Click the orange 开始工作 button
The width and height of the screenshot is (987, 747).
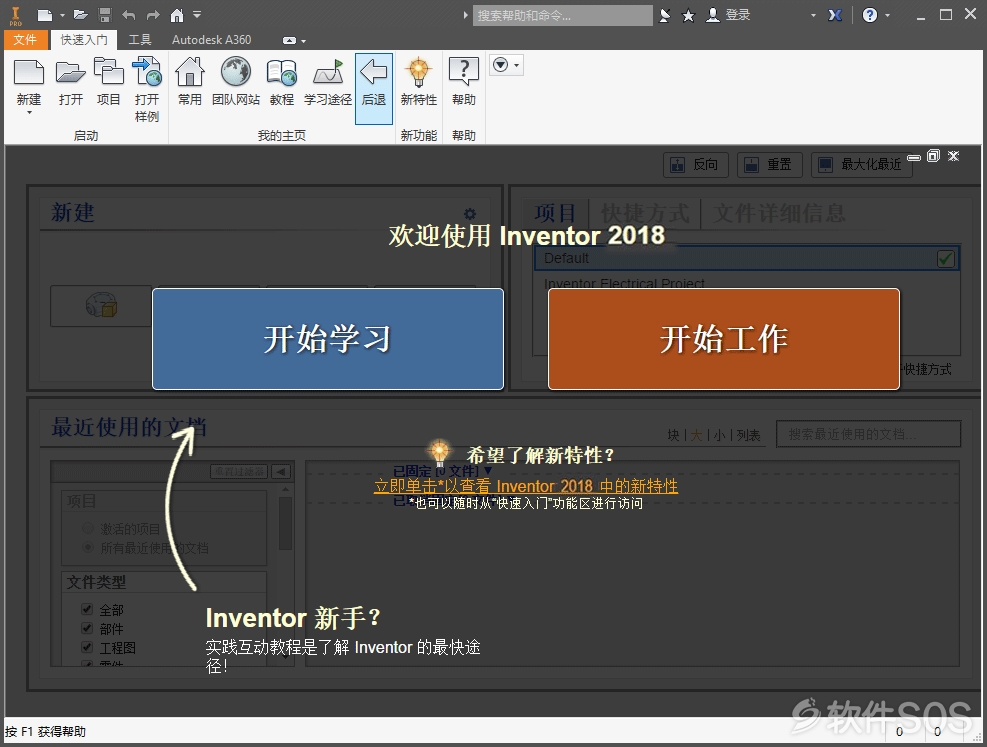724,339
